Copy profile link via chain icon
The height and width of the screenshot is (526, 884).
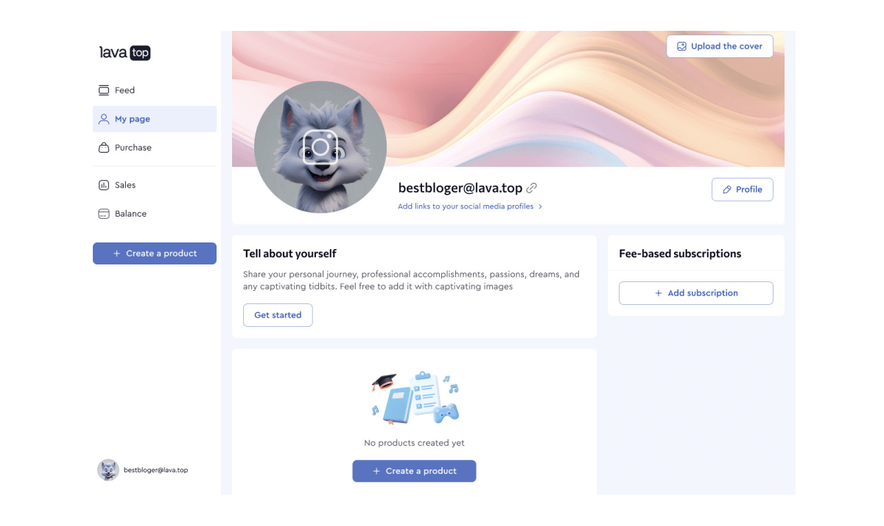click(x=532, y=188)
